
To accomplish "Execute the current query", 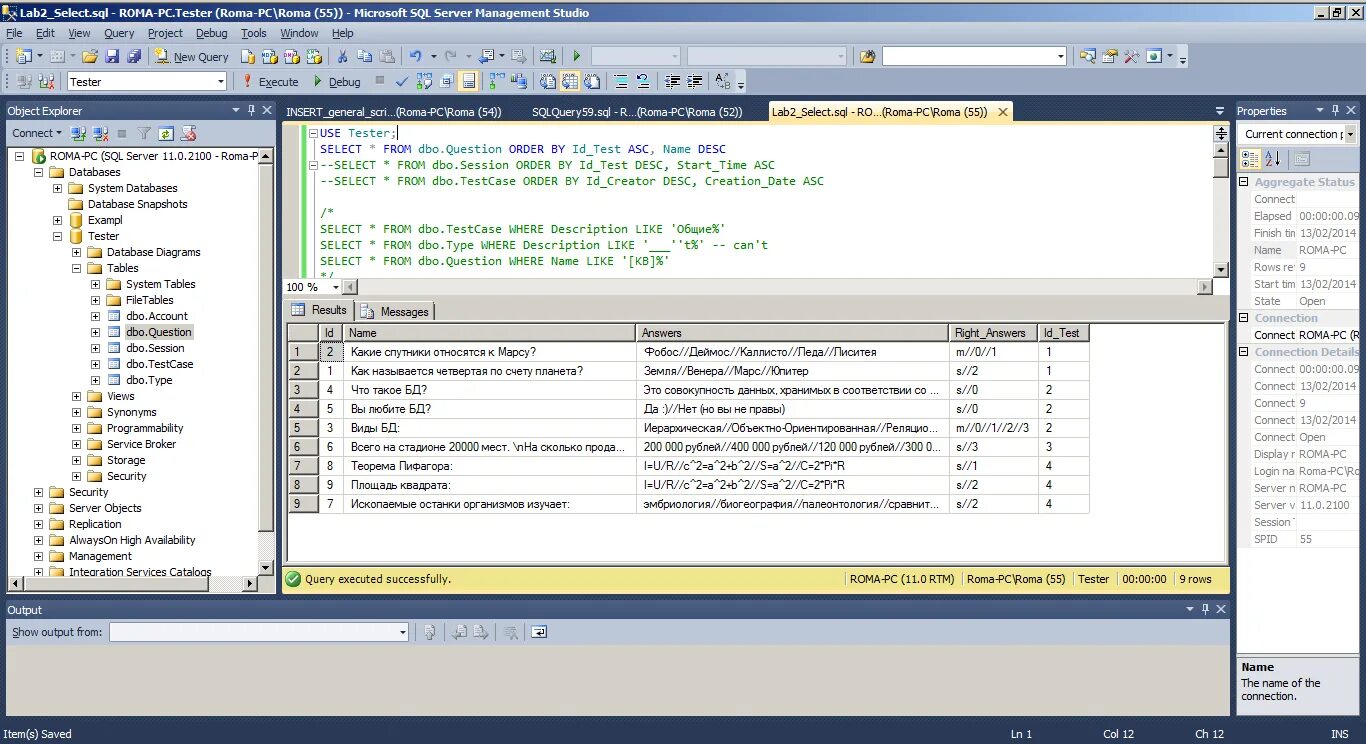I will coord(270,82).
